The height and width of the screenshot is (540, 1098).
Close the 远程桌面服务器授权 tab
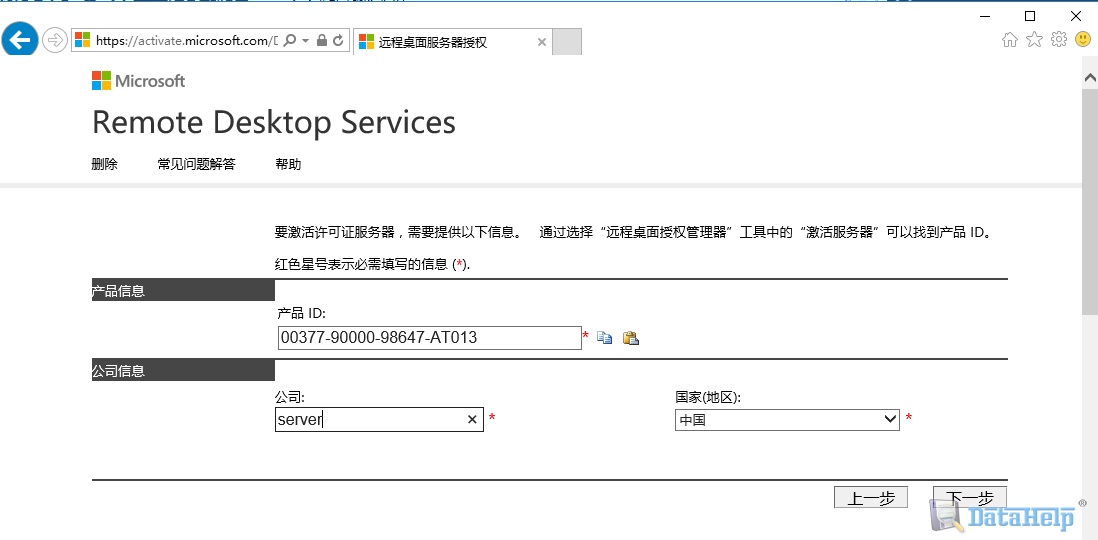tap(541, 42)
